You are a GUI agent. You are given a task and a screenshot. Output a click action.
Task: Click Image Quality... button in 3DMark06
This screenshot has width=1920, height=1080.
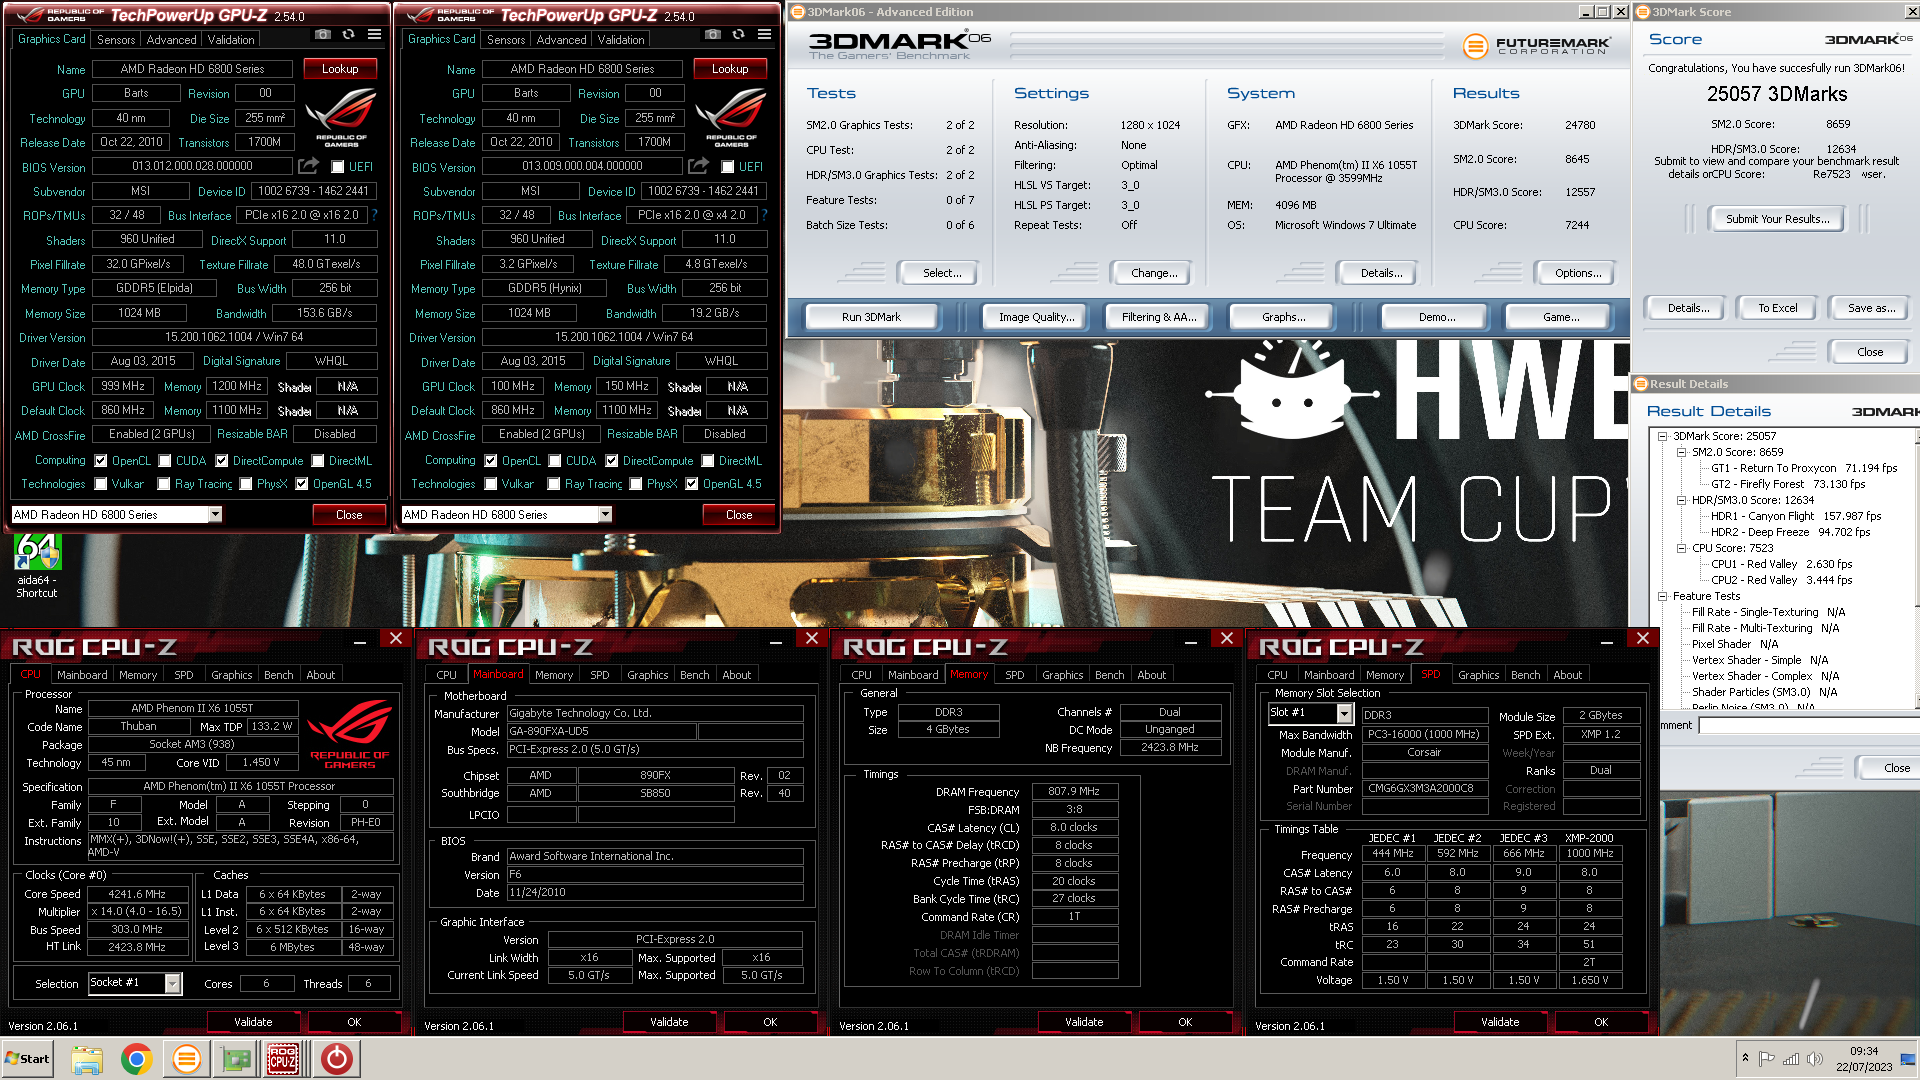click(1036, 317)
